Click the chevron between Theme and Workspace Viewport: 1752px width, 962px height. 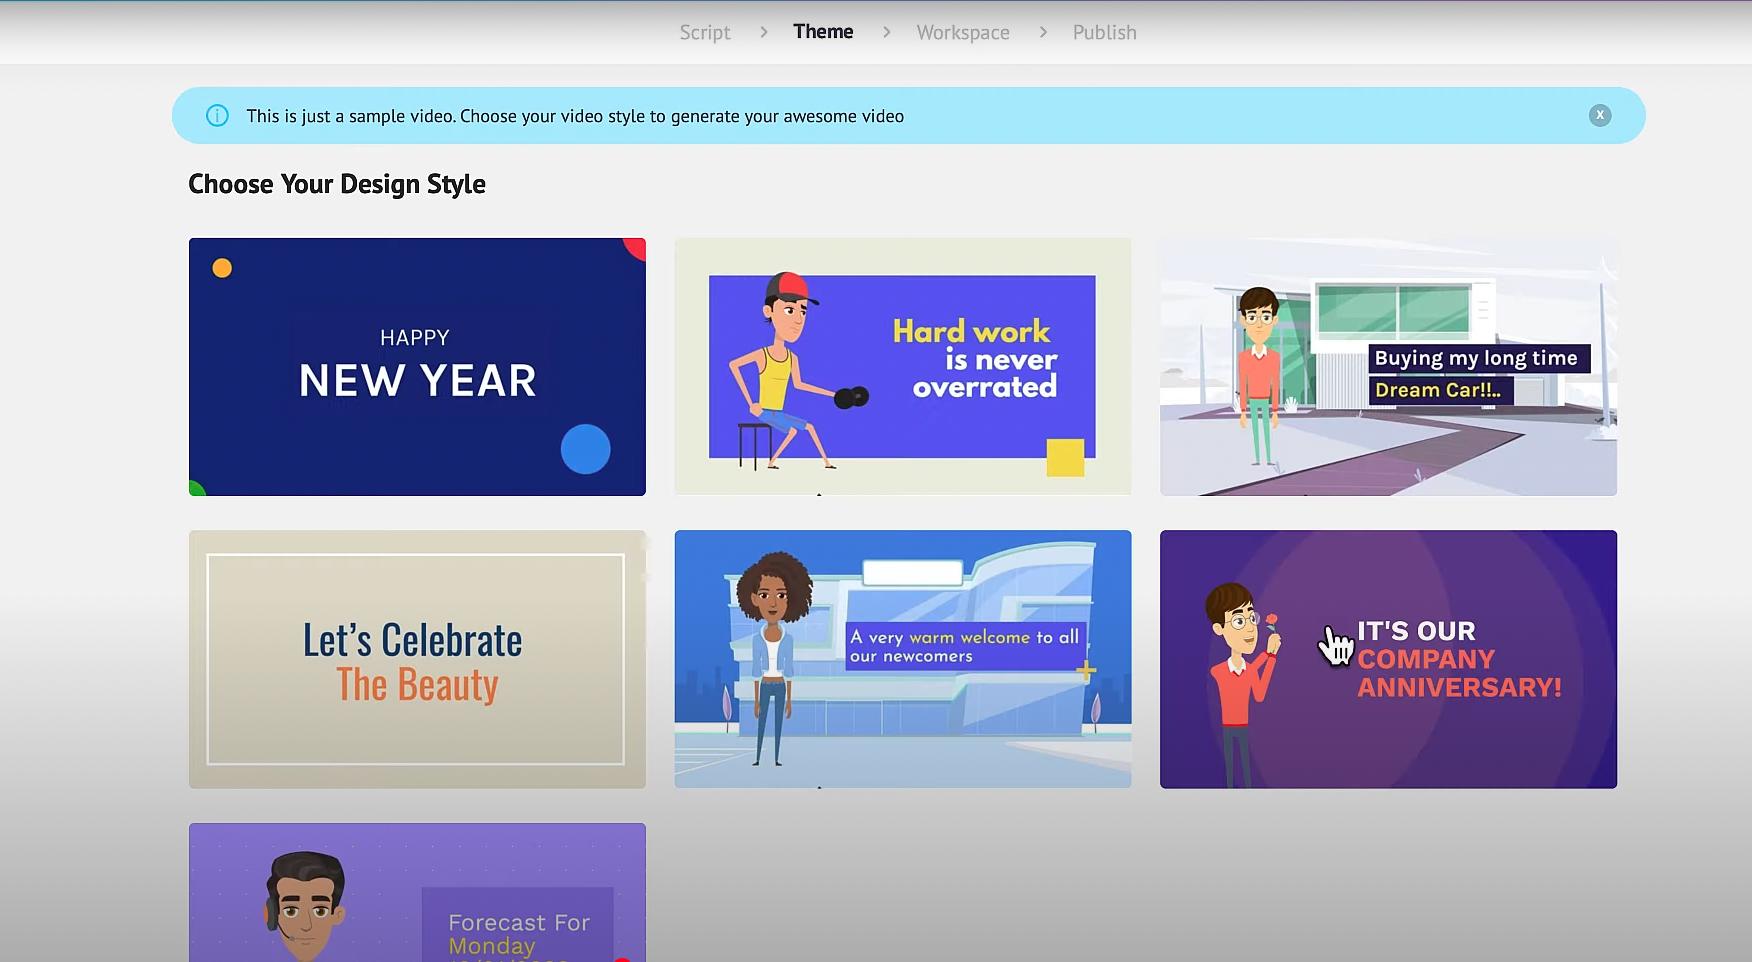[886, 32]
